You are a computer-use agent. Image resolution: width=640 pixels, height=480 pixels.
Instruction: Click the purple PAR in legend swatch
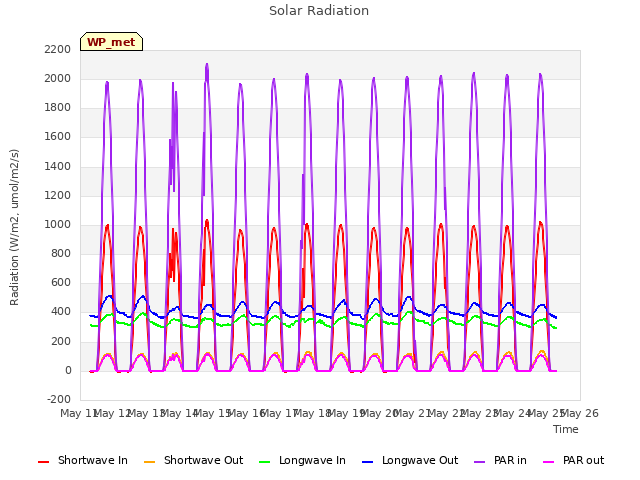pos(480,462)
